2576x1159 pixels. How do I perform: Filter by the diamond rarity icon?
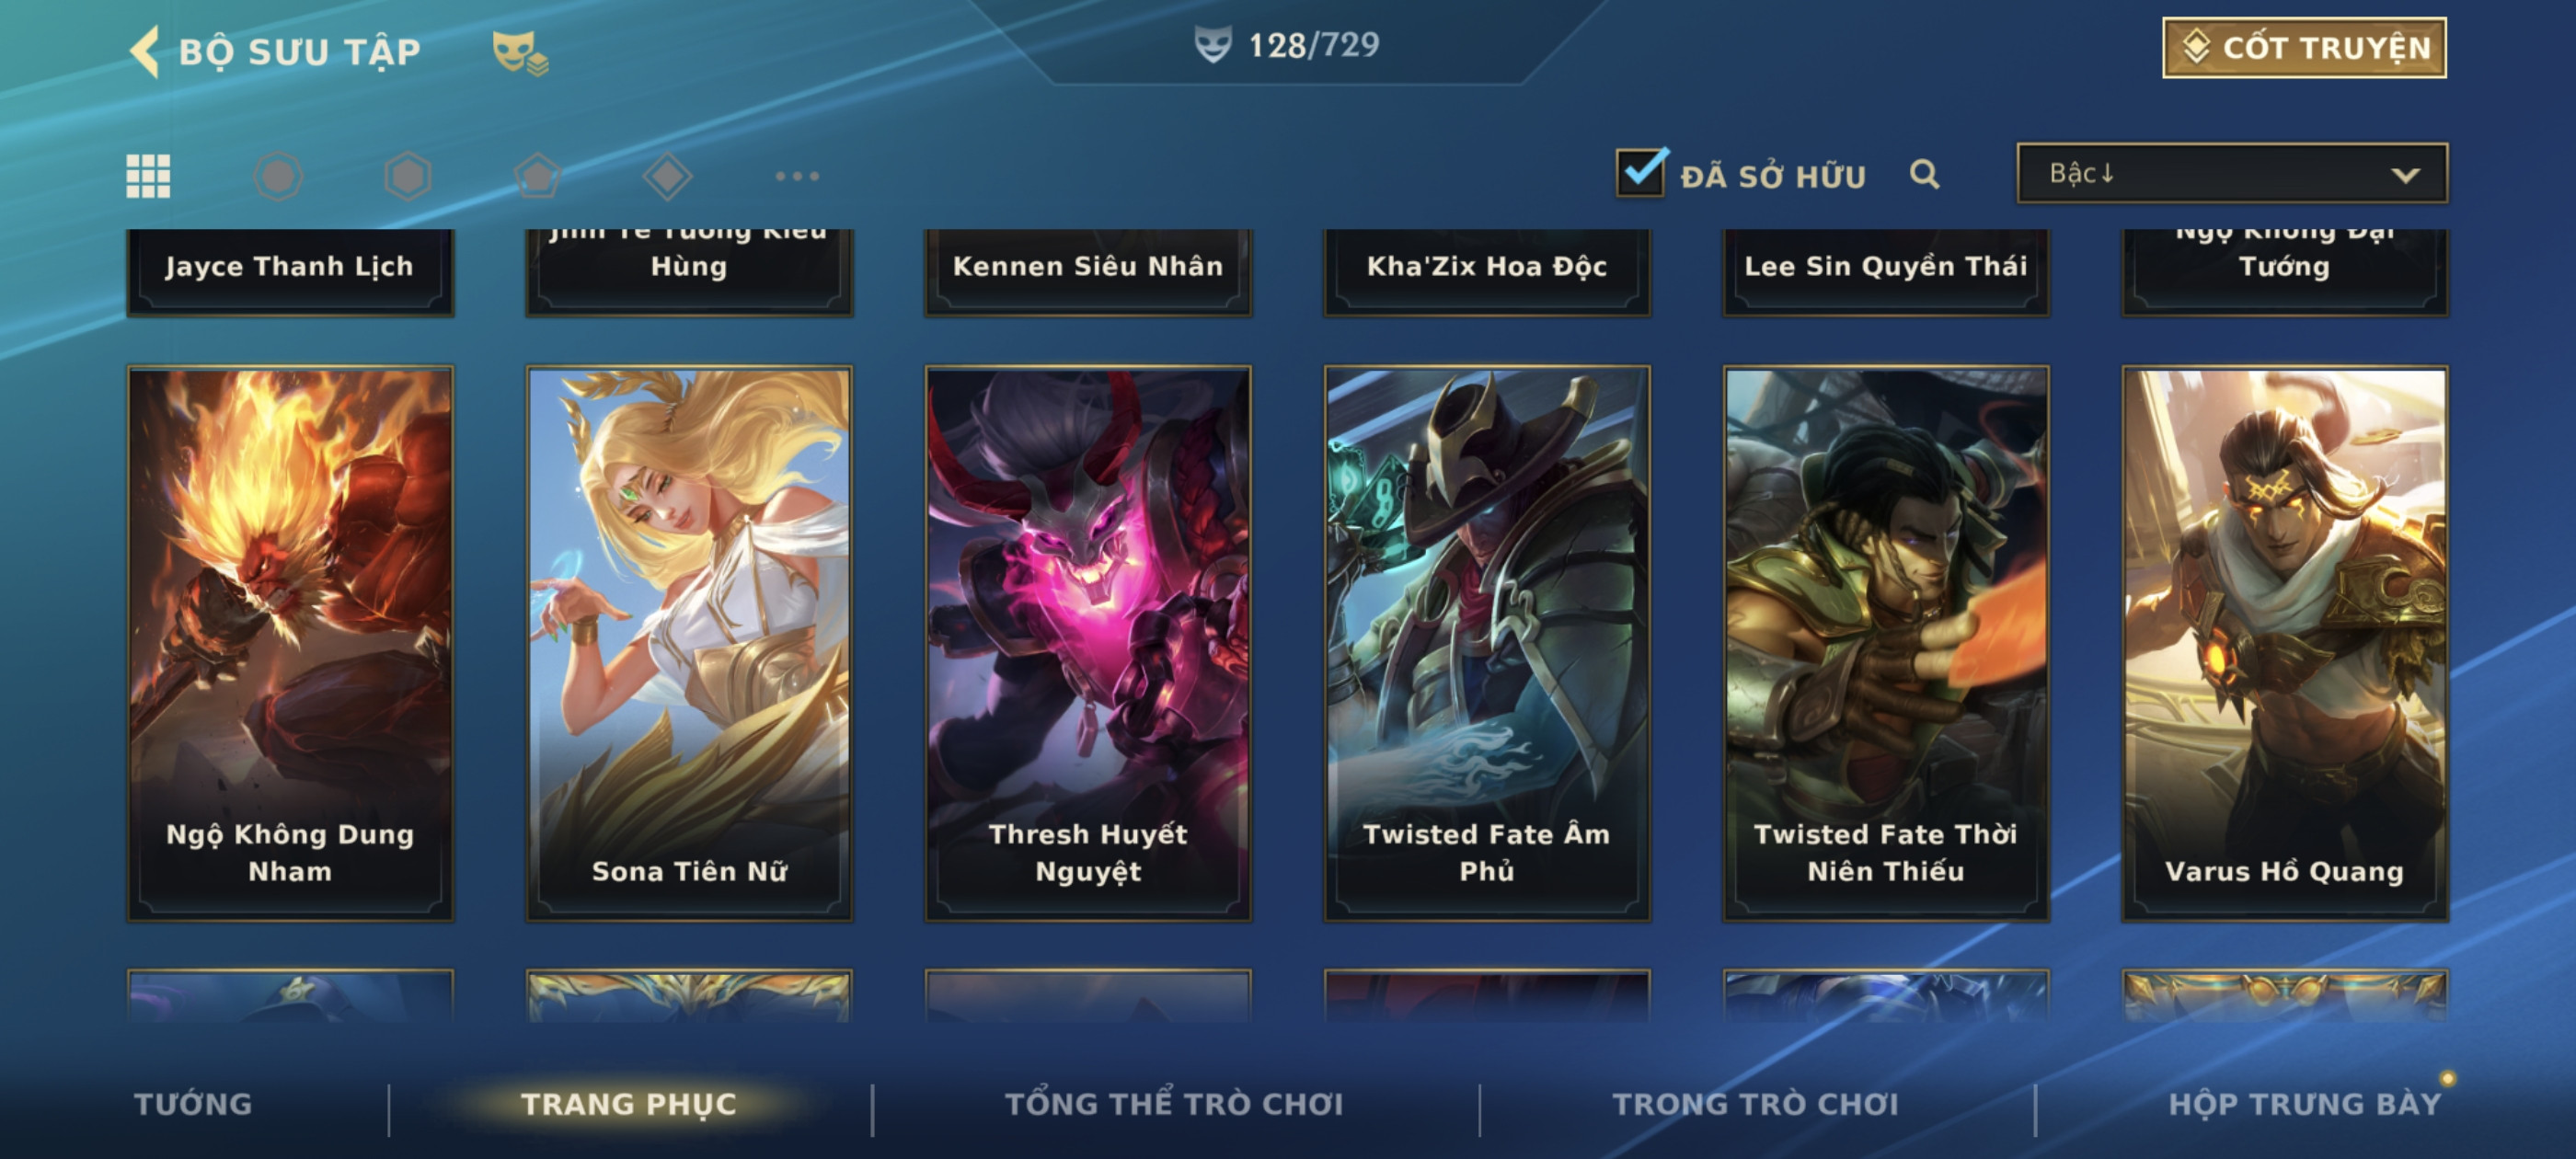pos(668,176)
